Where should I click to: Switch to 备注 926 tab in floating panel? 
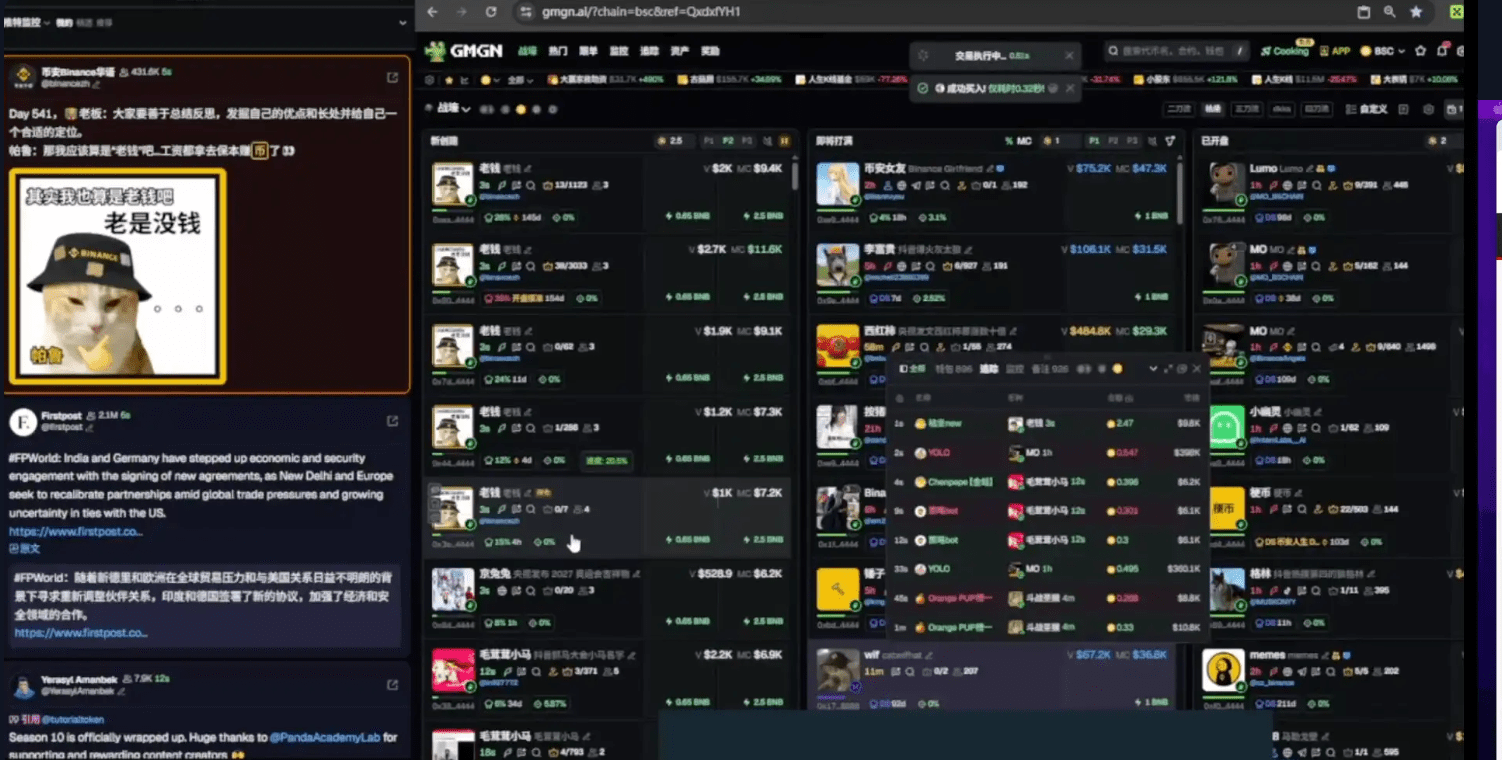click(x=1050, y=369)
